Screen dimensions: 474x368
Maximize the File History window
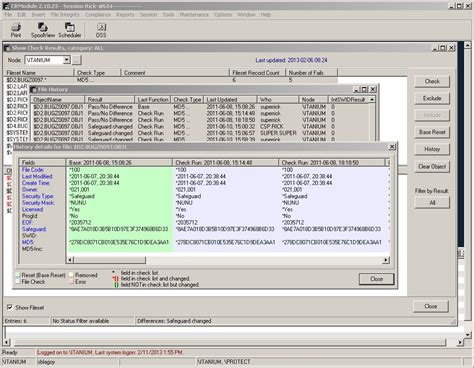point(364,89)
